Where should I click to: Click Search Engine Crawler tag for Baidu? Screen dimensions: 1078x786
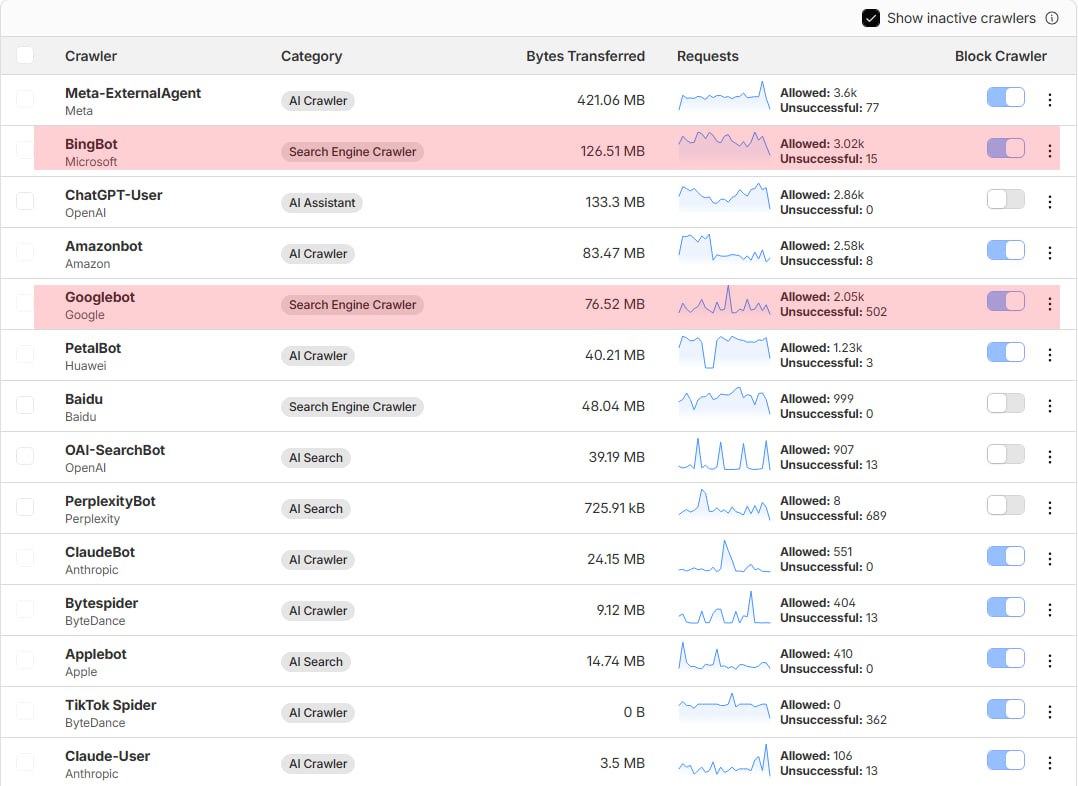pyautogui.click(x=352, y=407)
